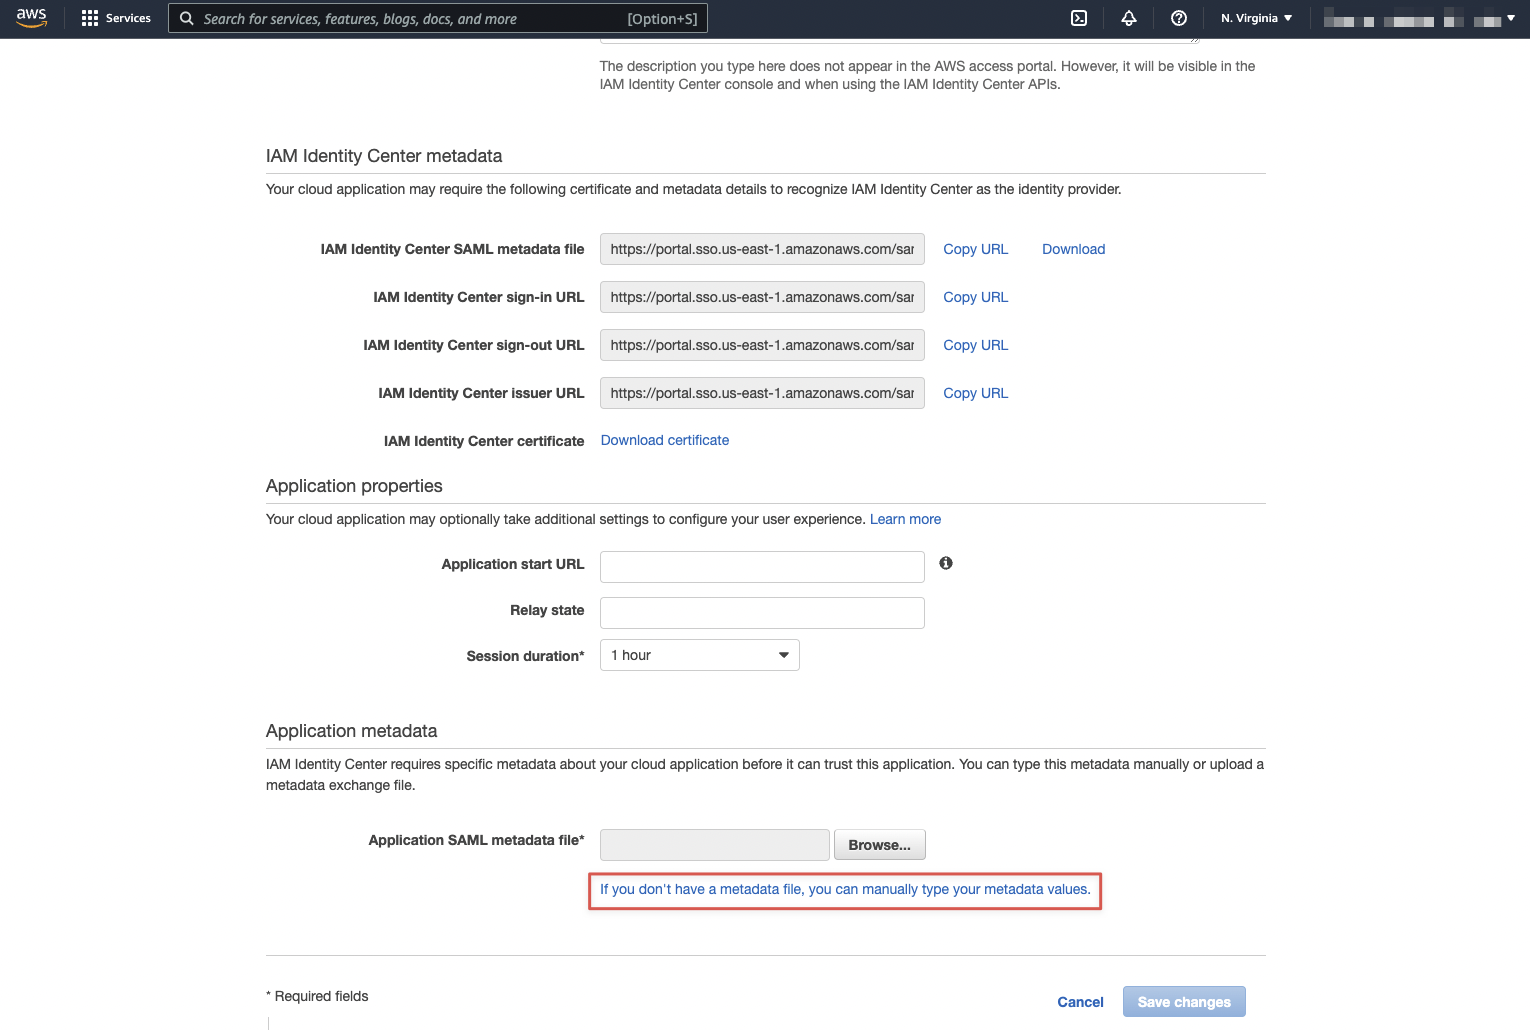The height and width of the screenshot is (1030, 1530).
Task: Open the Session duration dropdown
Action: pos(699,655)
